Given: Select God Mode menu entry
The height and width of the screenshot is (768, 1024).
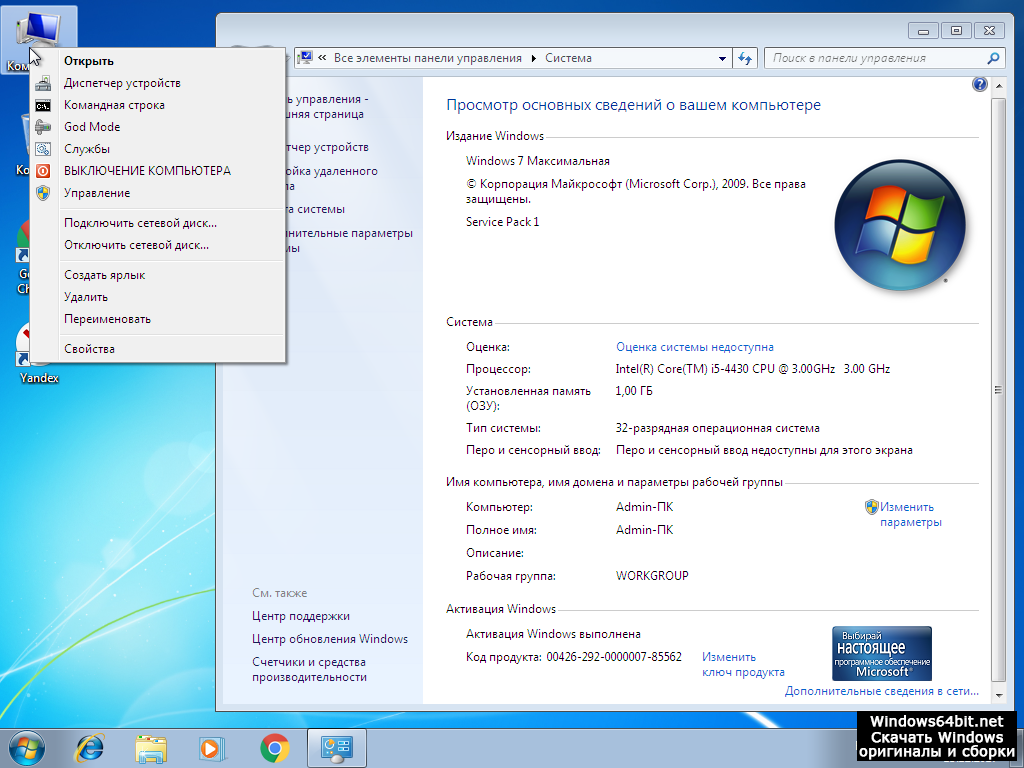Looking at the screenshot, I should click(92, 127).
